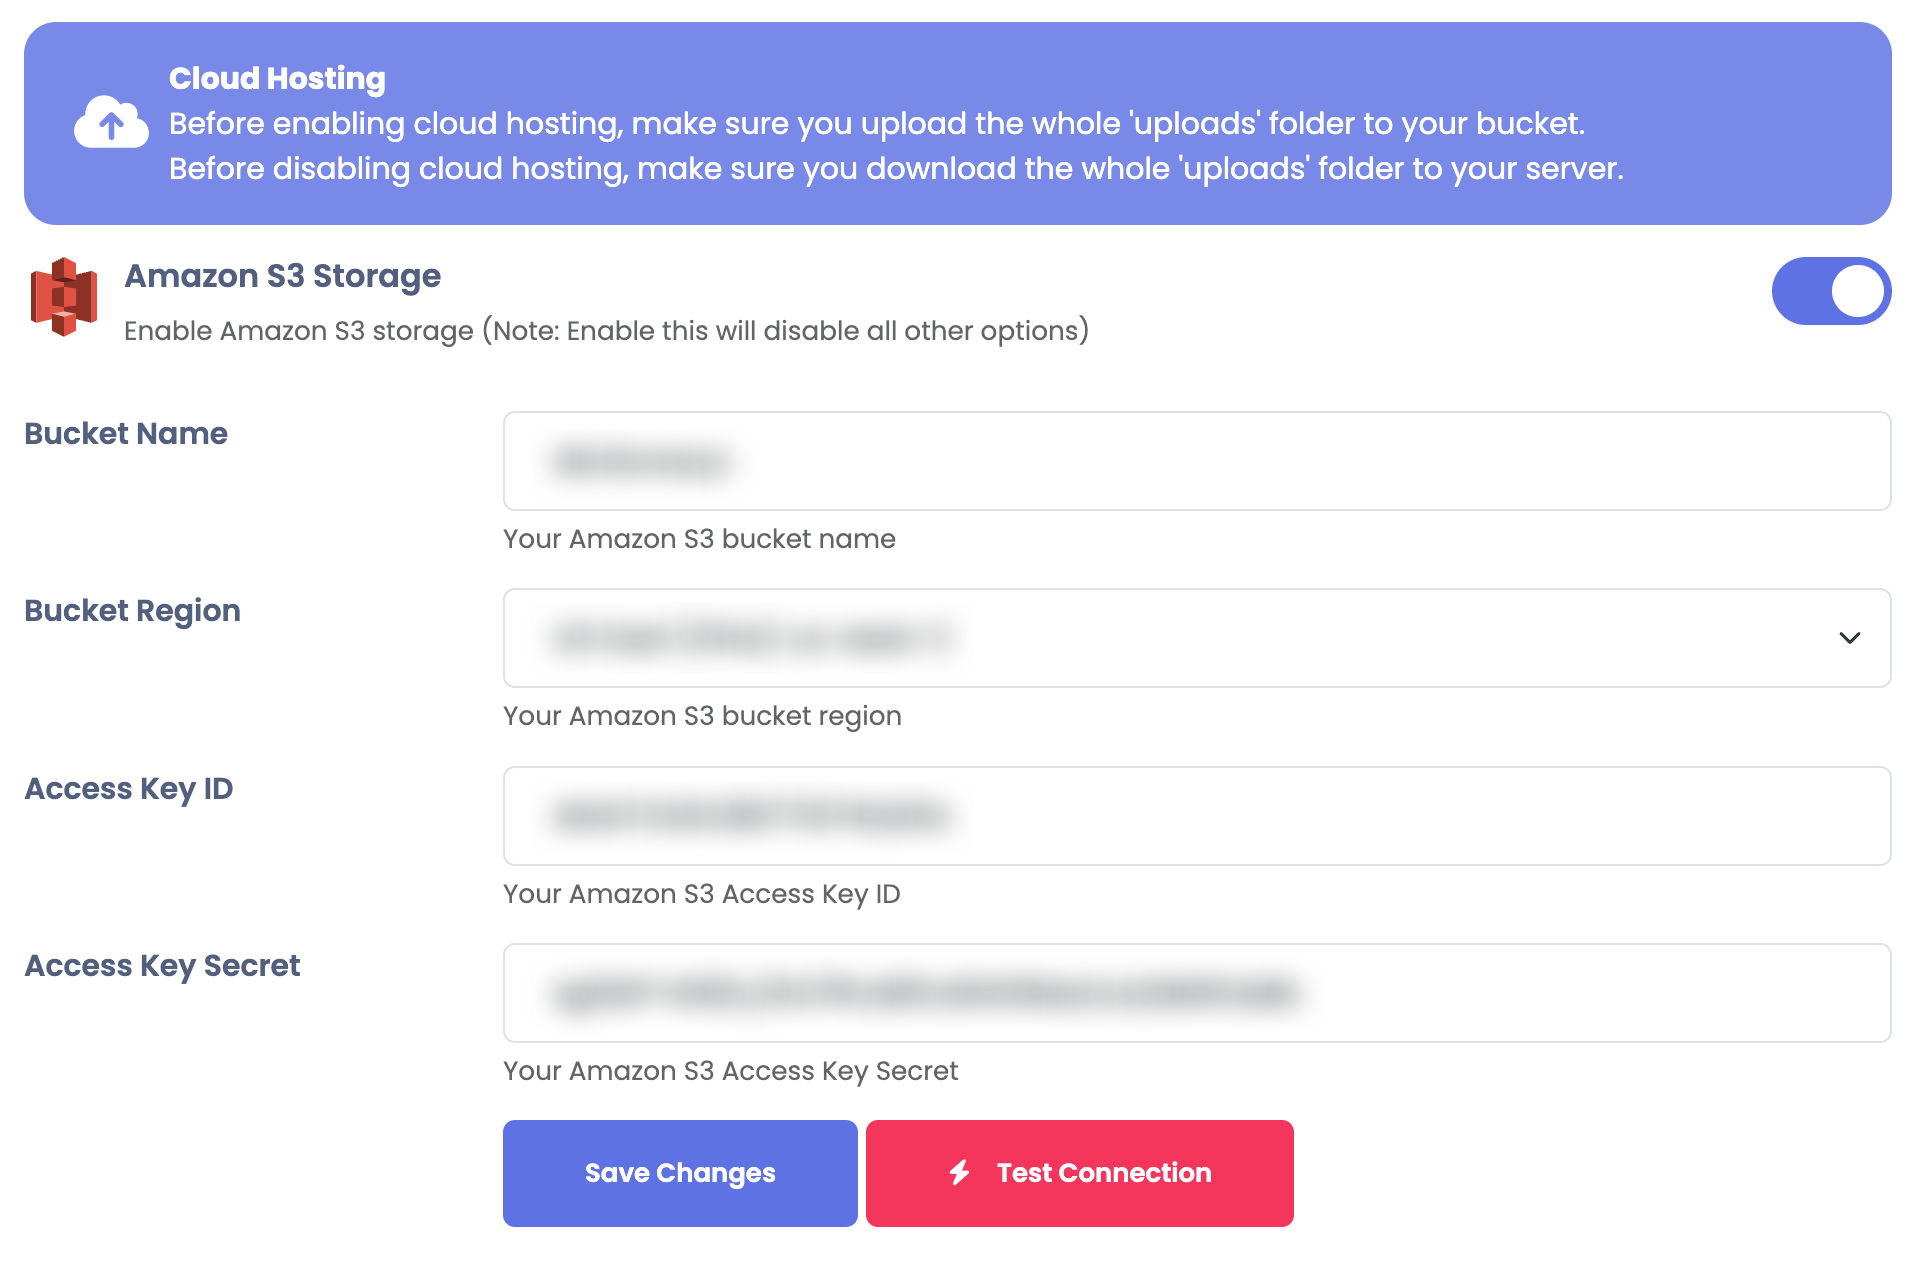Viewport: 1912px width, 1270px height.
Task: Click the 'Your Amazon S3 bucket name' hint
Action: pyautogui.click(x=699, y=539)
